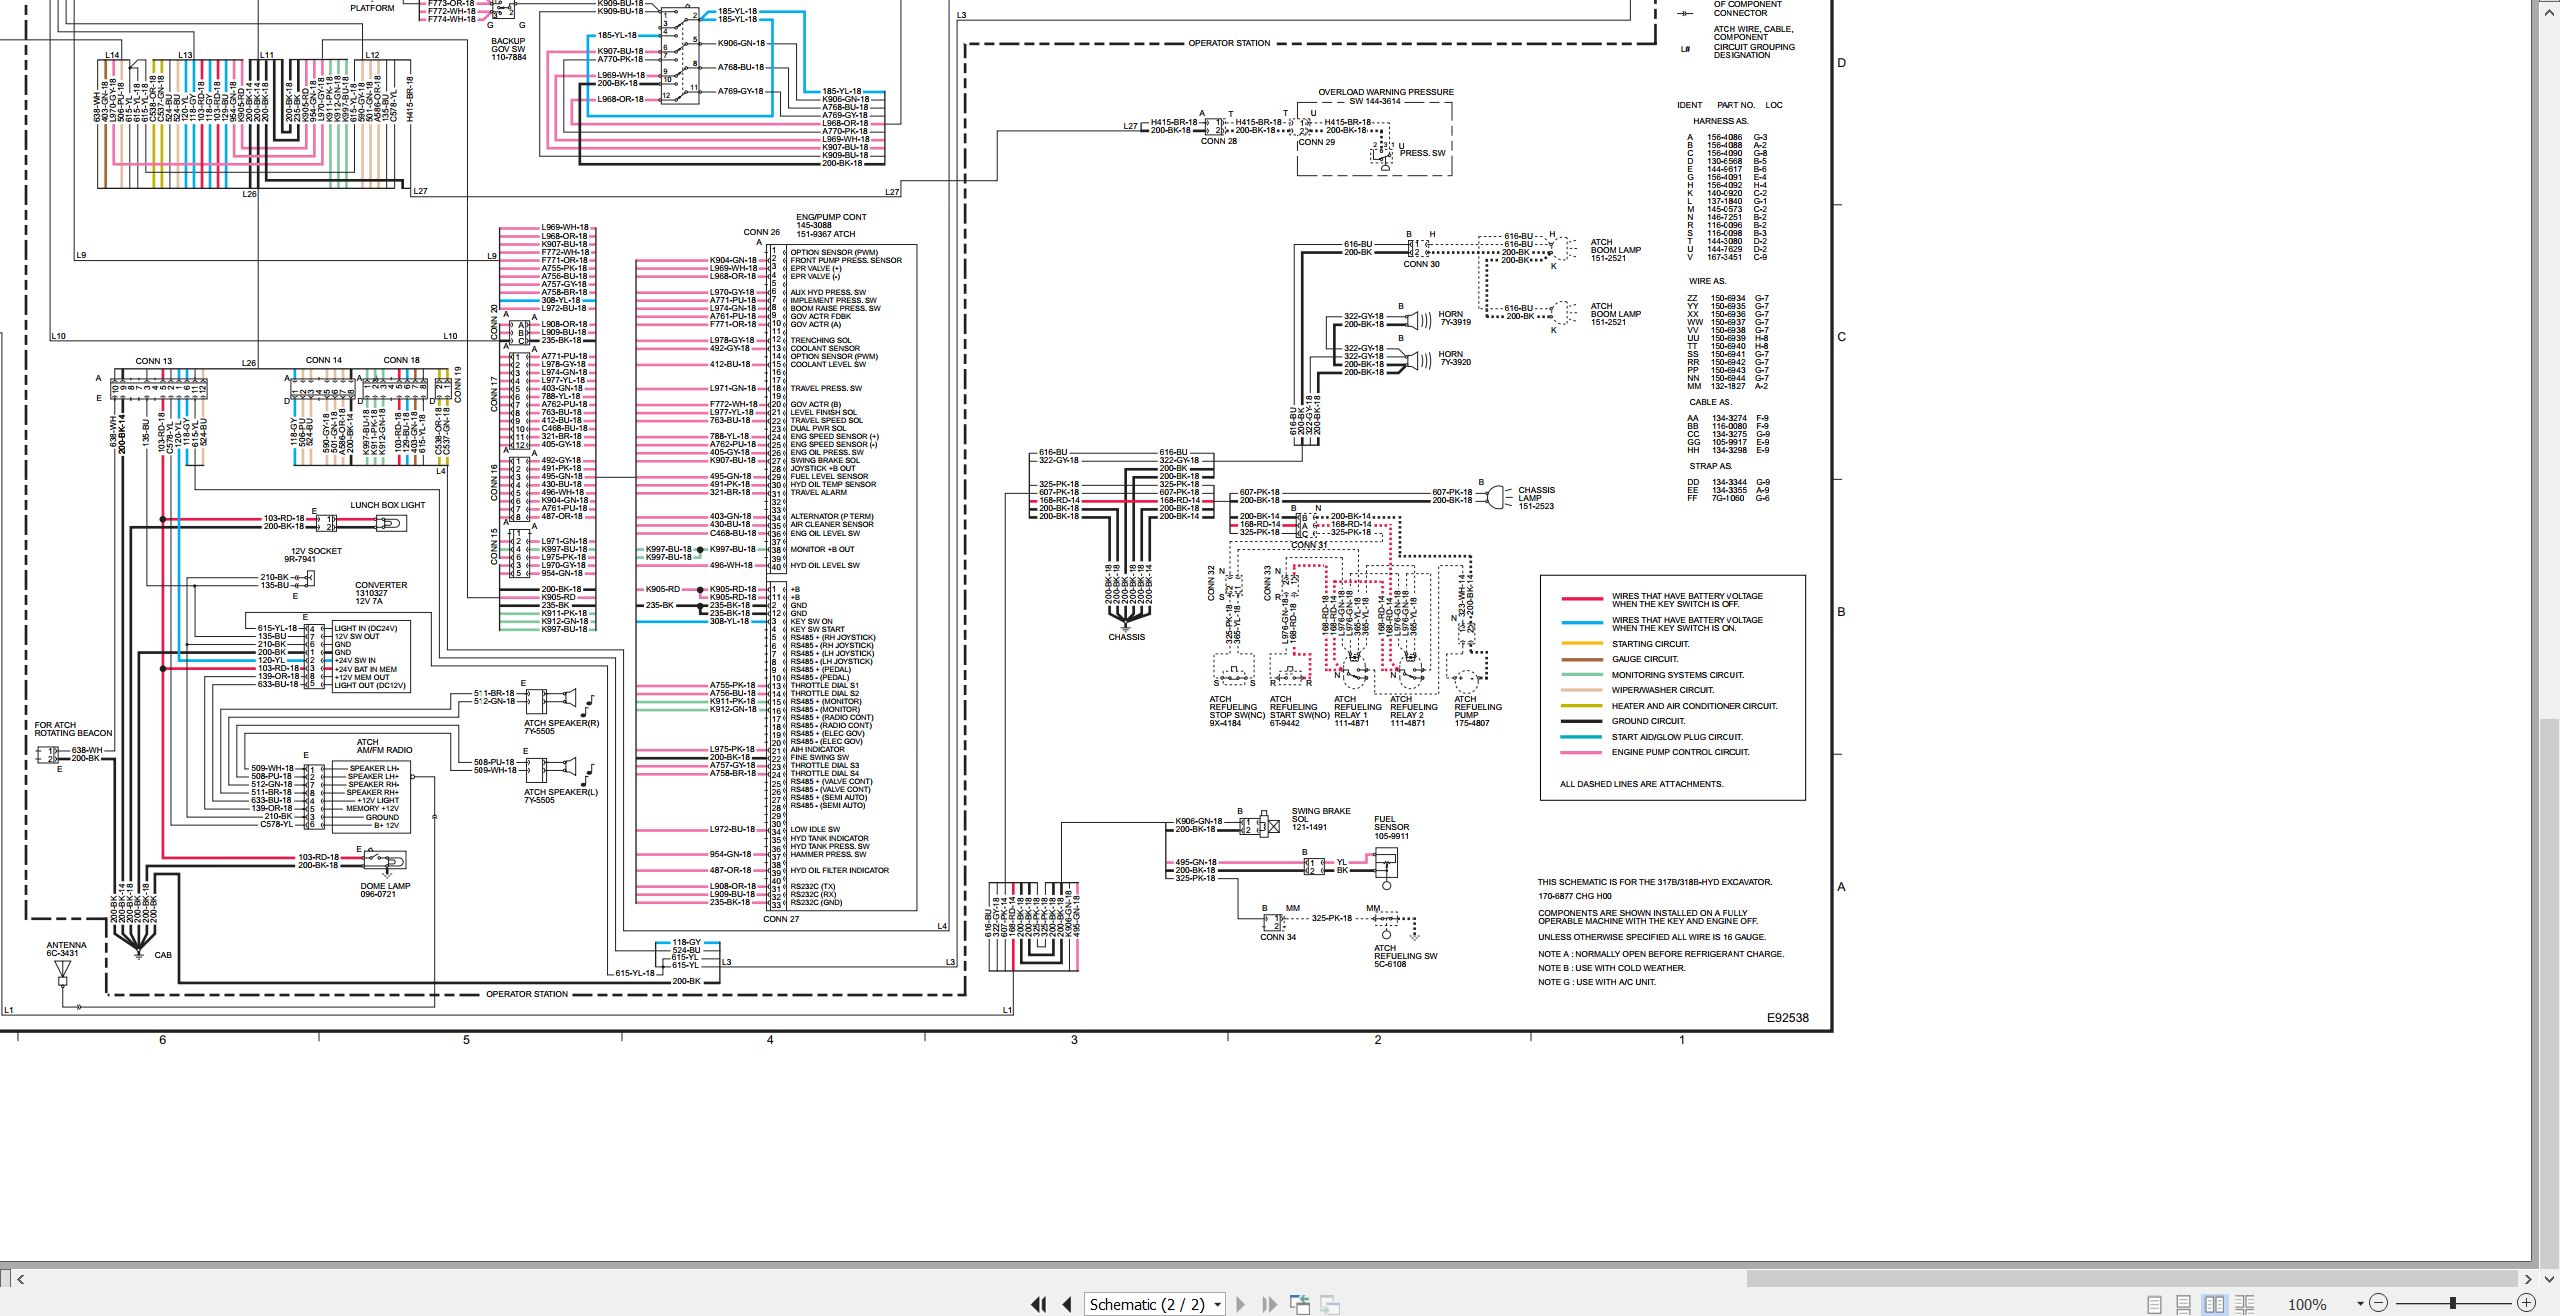
Task: Click the LUNCH BOX LIGHT label
Action: [x=387, y=505]
